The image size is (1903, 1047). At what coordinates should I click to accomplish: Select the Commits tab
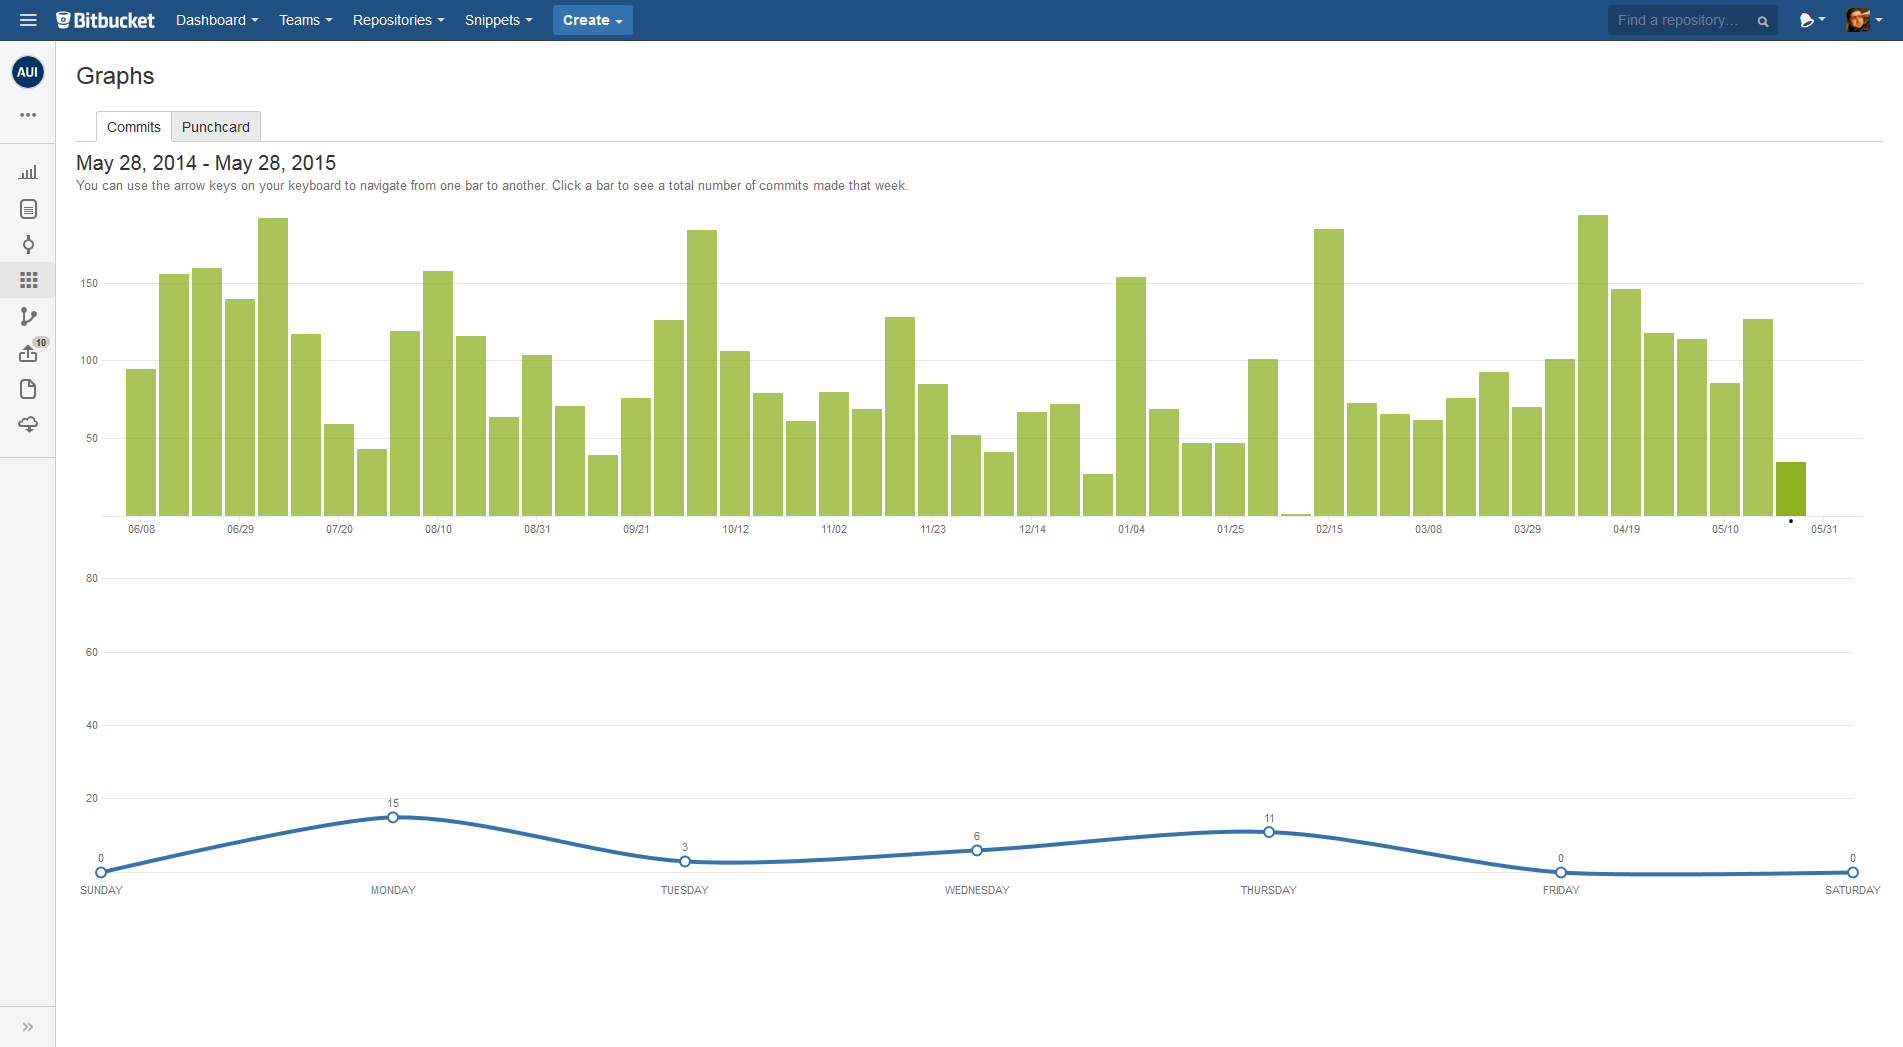tap(133, 126)
